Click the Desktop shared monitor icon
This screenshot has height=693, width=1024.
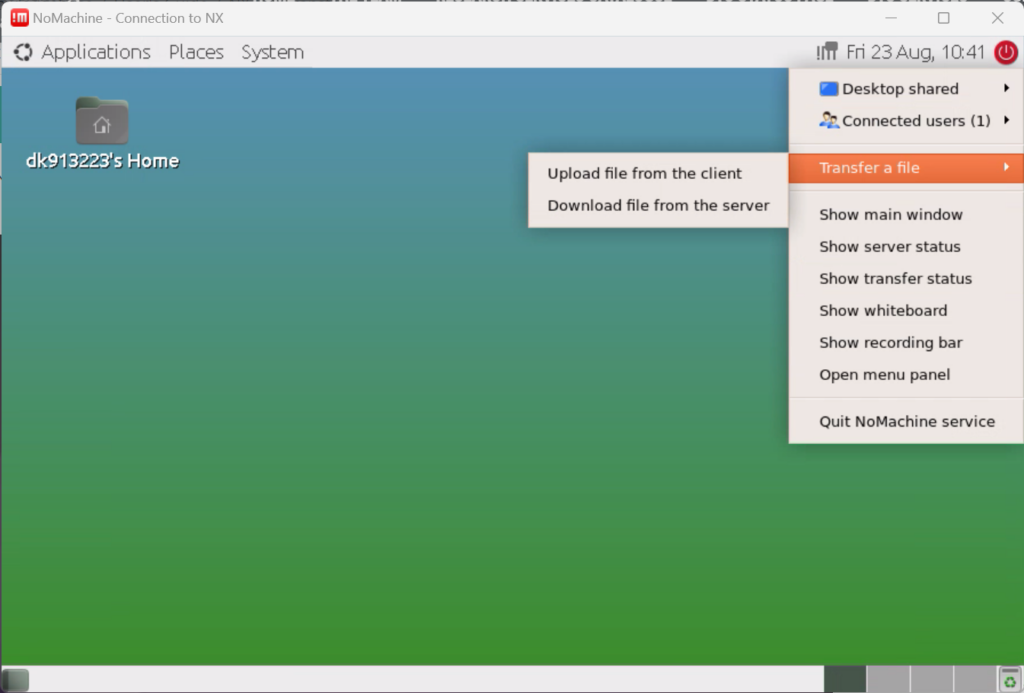pyautogui.click(x=829, y=88)
